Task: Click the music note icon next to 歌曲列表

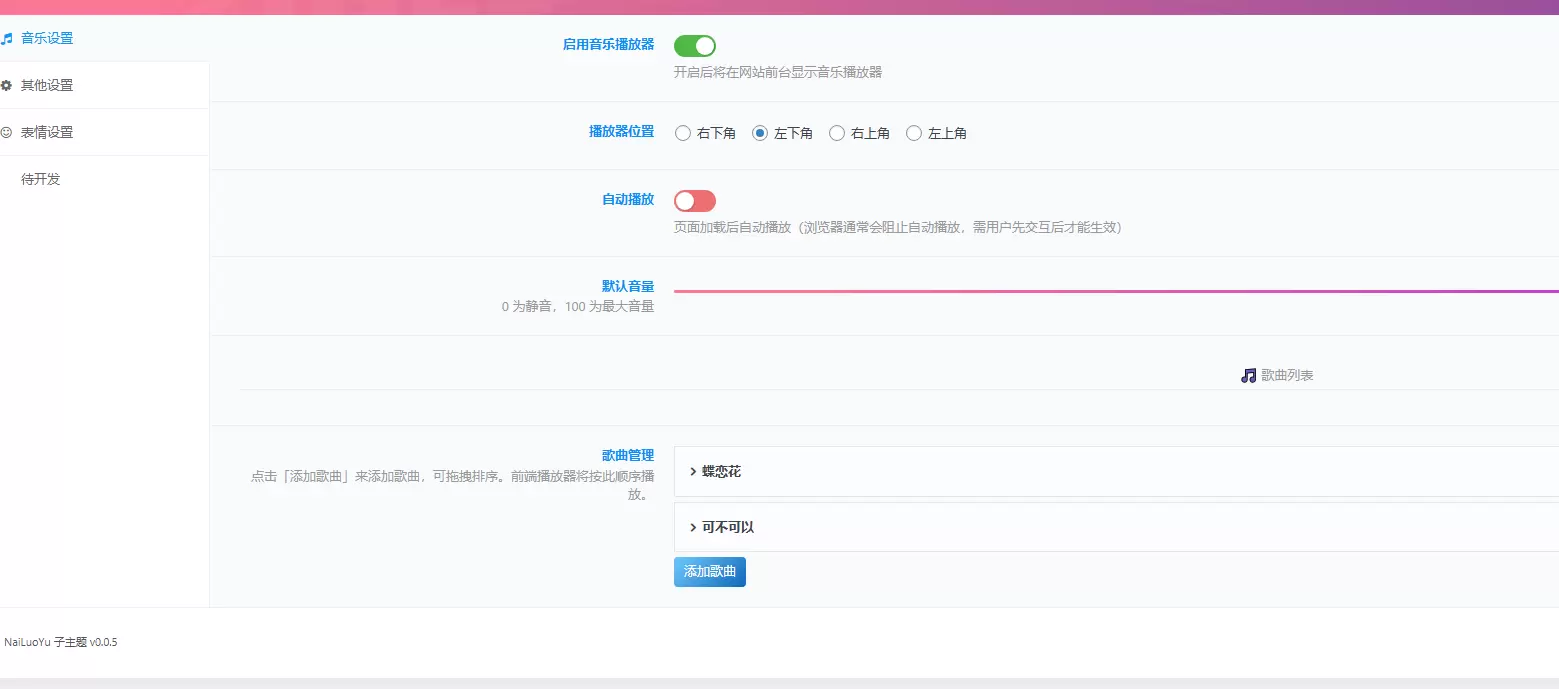Action: pos(1248,376)
